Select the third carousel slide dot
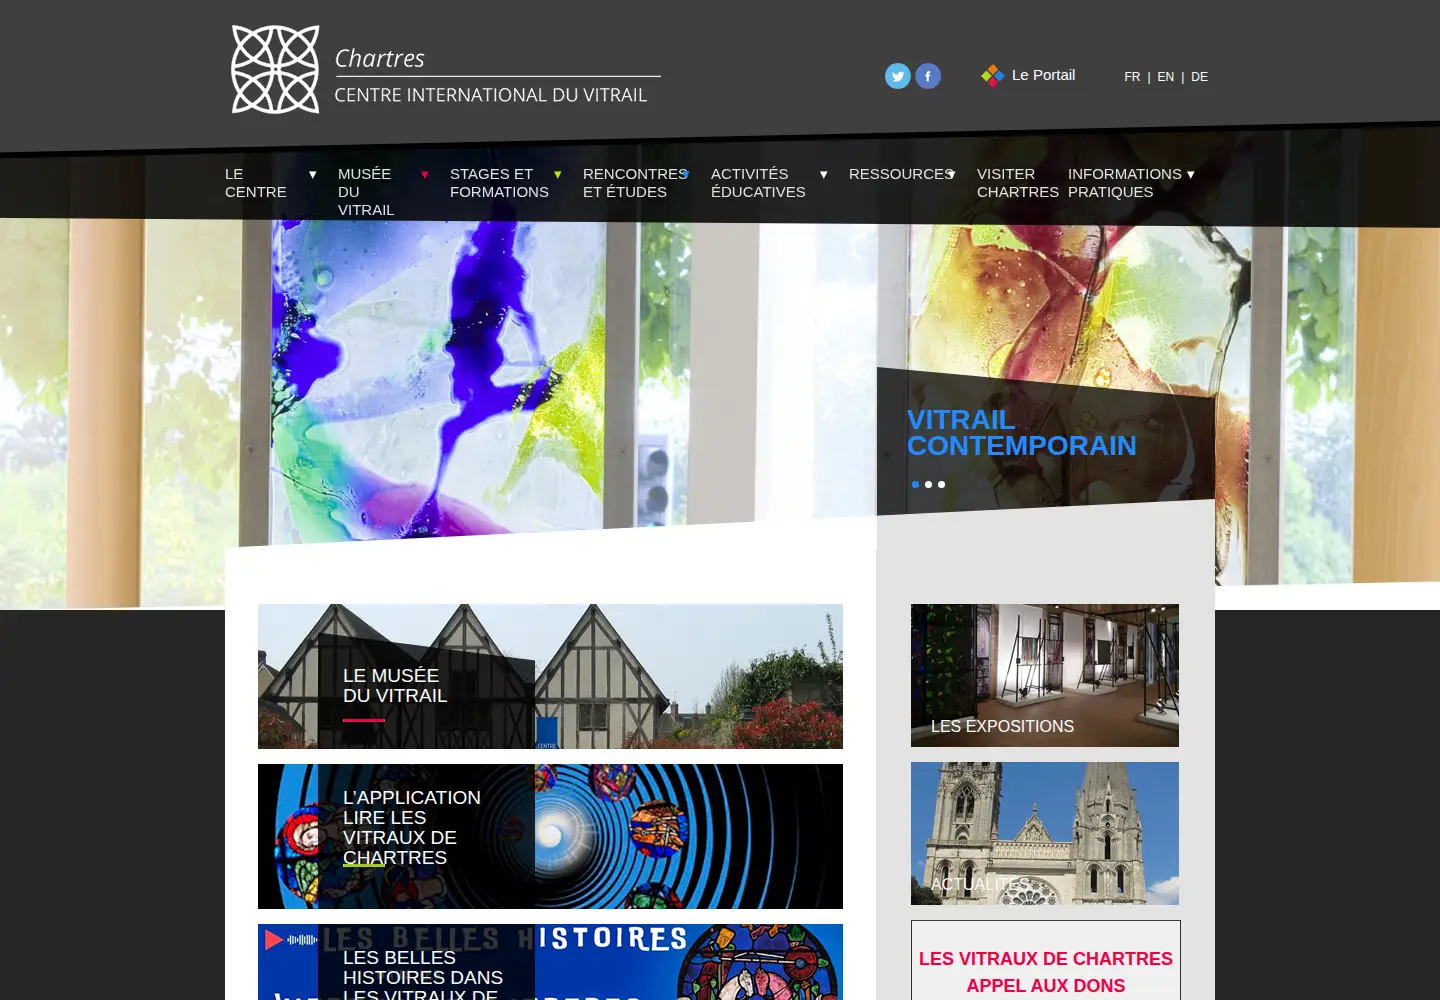 click(x=941, y=484)
